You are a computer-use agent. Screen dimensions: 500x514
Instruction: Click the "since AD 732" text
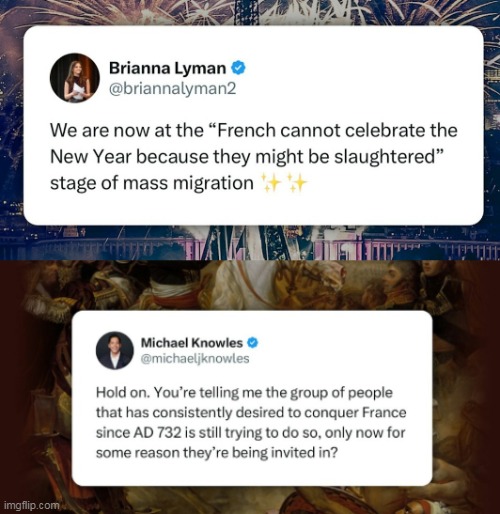pyautogui.click(x=138, y=433)
